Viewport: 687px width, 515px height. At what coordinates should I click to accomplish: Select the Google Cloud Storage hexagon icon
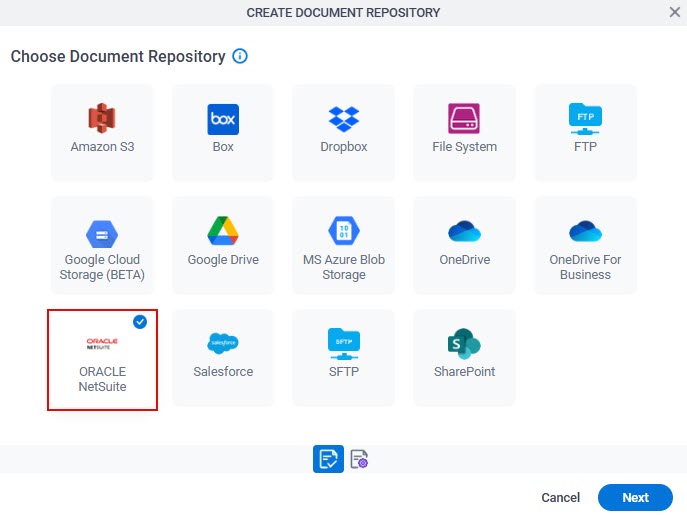pos(102,234)
